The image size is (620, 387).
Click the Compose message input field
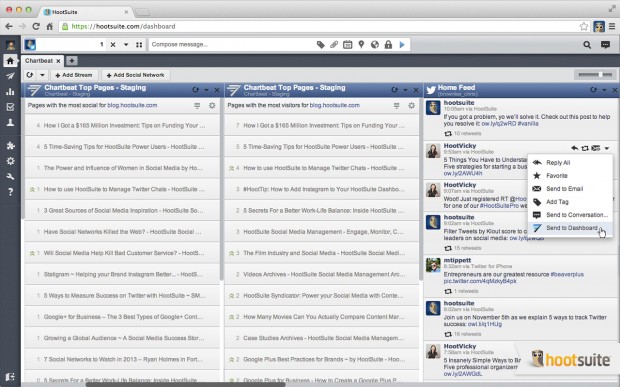(x=232, y=45)
